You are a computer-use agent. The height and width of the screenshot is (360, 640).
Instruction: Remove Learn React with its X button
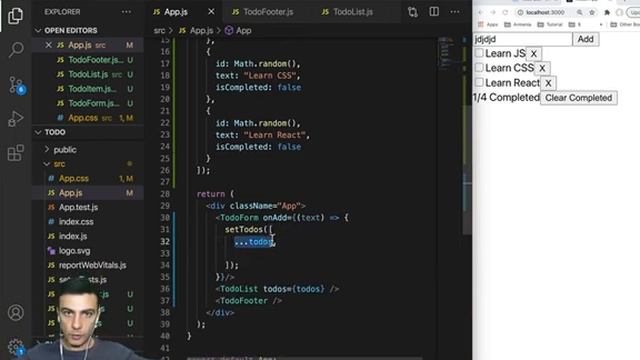(548, 83)
